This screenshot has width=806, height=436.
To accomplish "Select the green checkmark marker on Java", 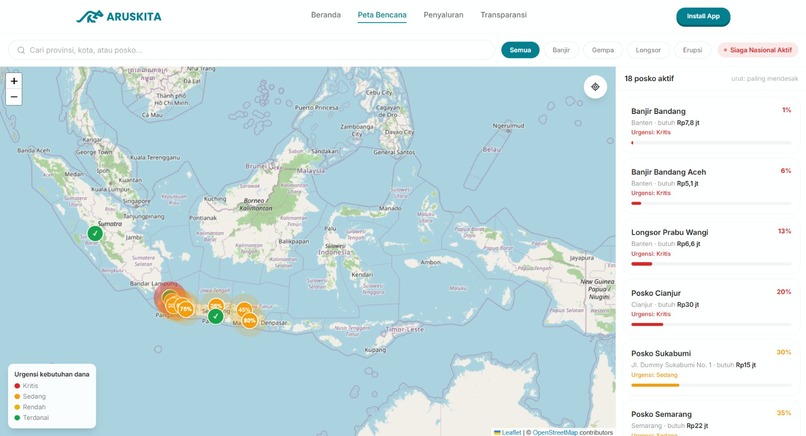I will coord(215,316).
